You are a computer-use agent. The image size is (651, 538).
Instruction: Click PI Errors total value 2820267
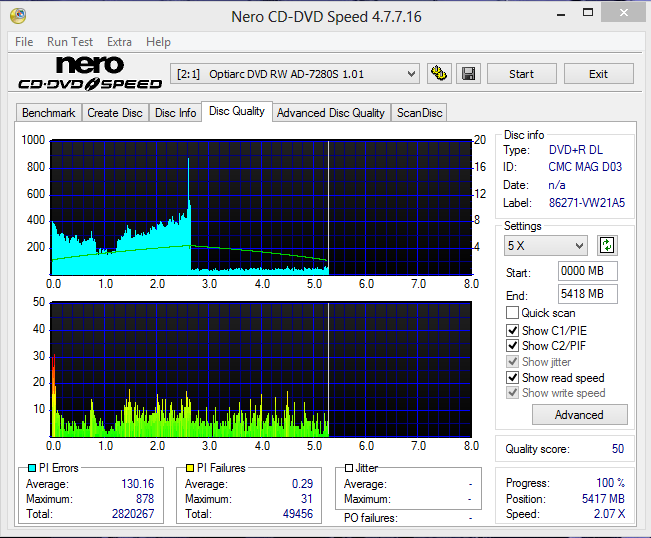pyautogui.click(x=133, y=514)
